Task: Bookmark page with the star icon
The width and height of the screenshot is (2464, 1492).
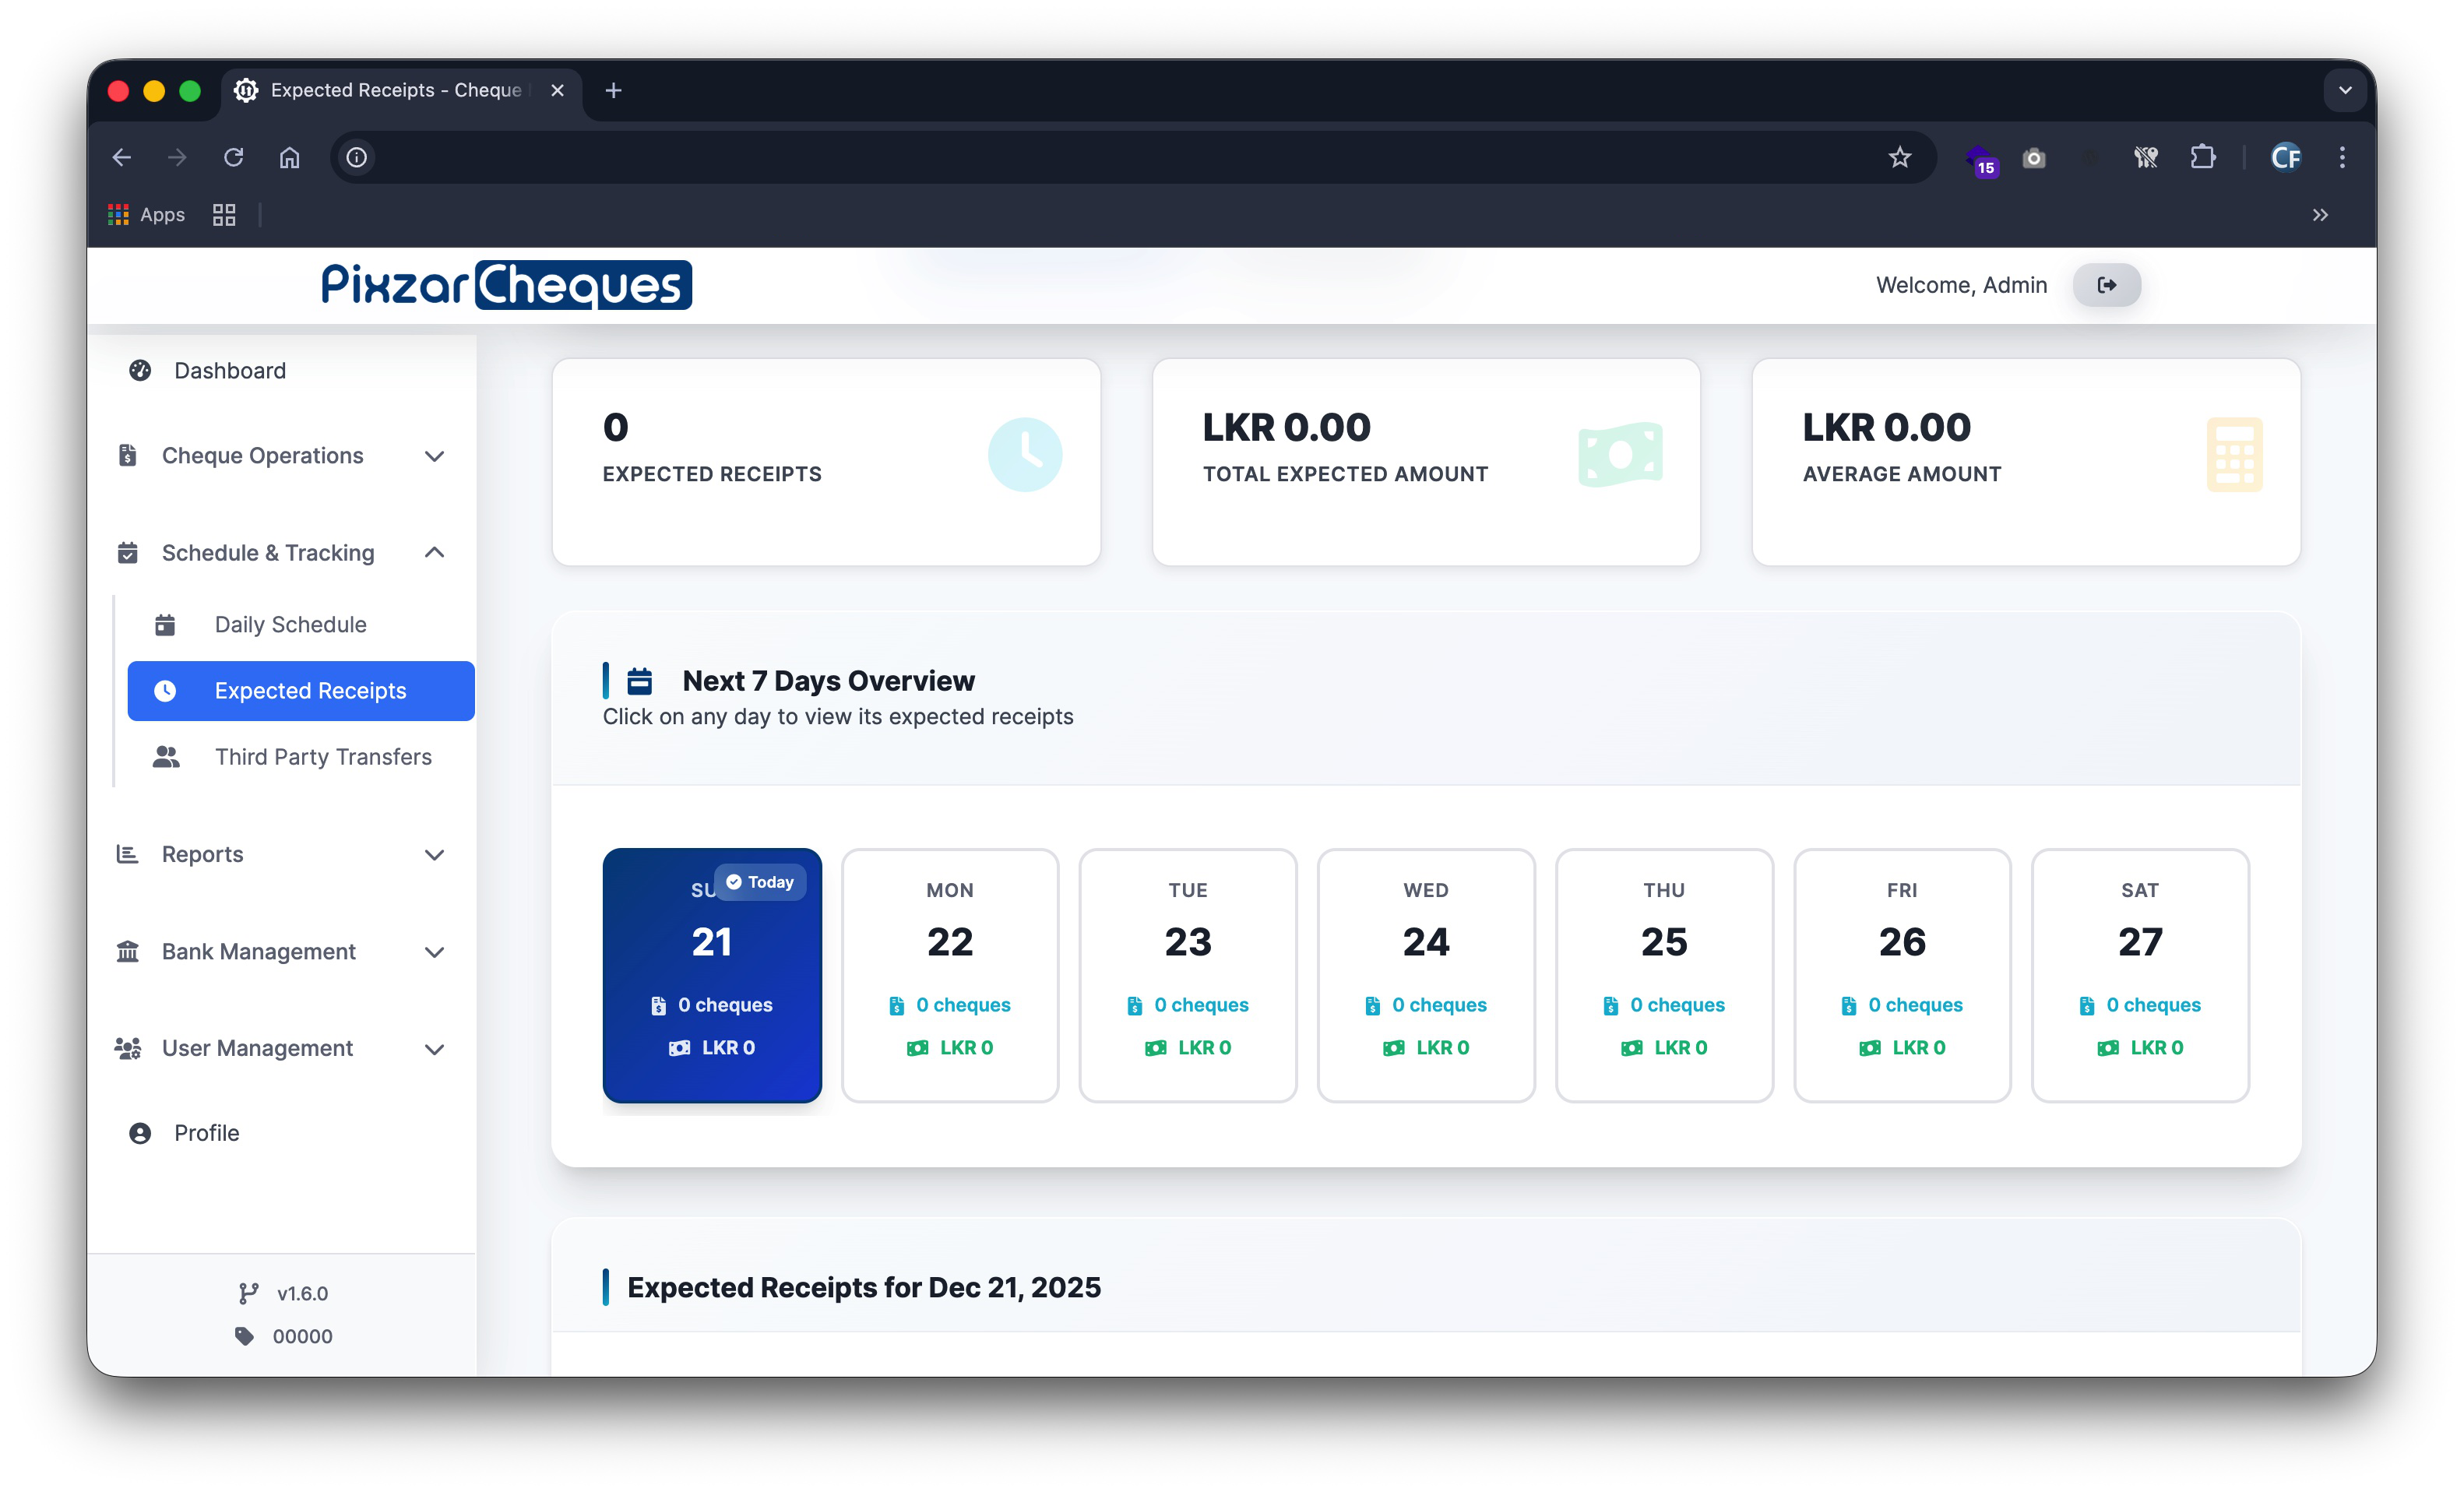Action: click(1899, 157)
